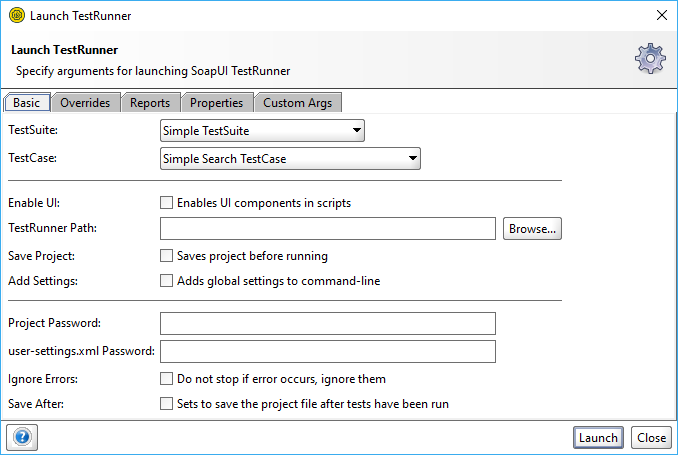The image size is (678, 455).
Task: Click the "Ignore Errors:" label
Action: (43, 379)
